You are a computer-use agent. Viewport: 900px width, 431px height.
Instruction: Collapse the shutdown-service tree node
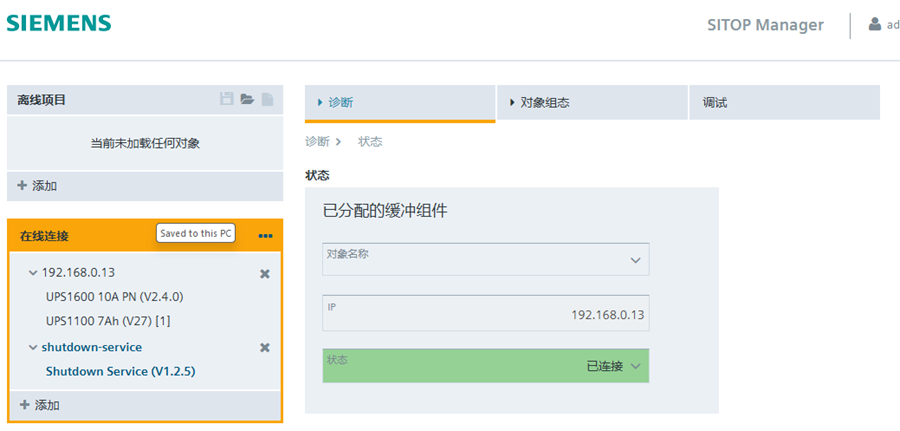click(33, 347)
